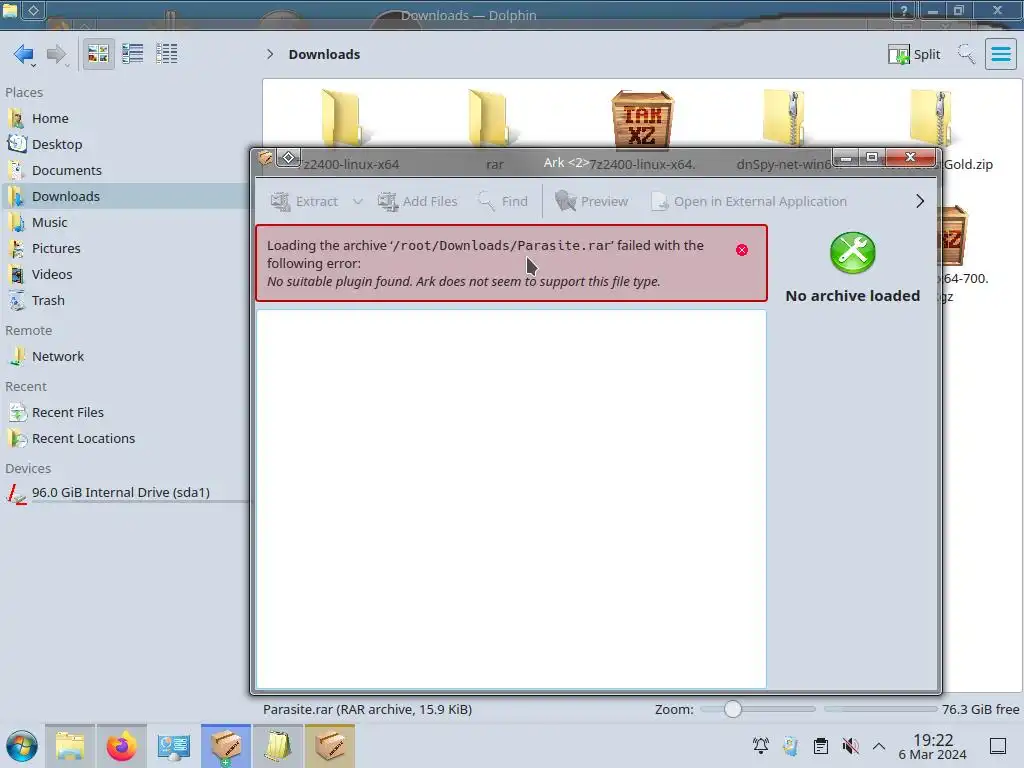1024x768 pixels.
Task: Switch to the highlighted Ark taskbar entry
Action: [226, 746]
